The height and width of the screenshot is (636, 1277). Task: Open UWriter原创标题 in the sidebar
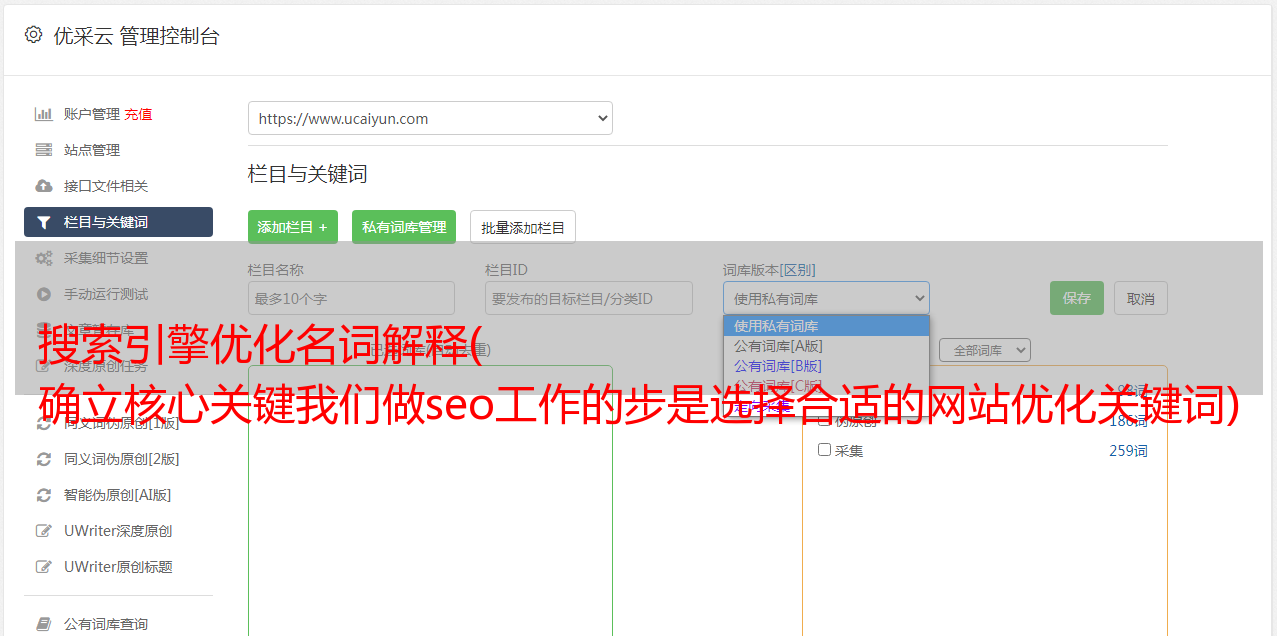(x=118, y=567)
